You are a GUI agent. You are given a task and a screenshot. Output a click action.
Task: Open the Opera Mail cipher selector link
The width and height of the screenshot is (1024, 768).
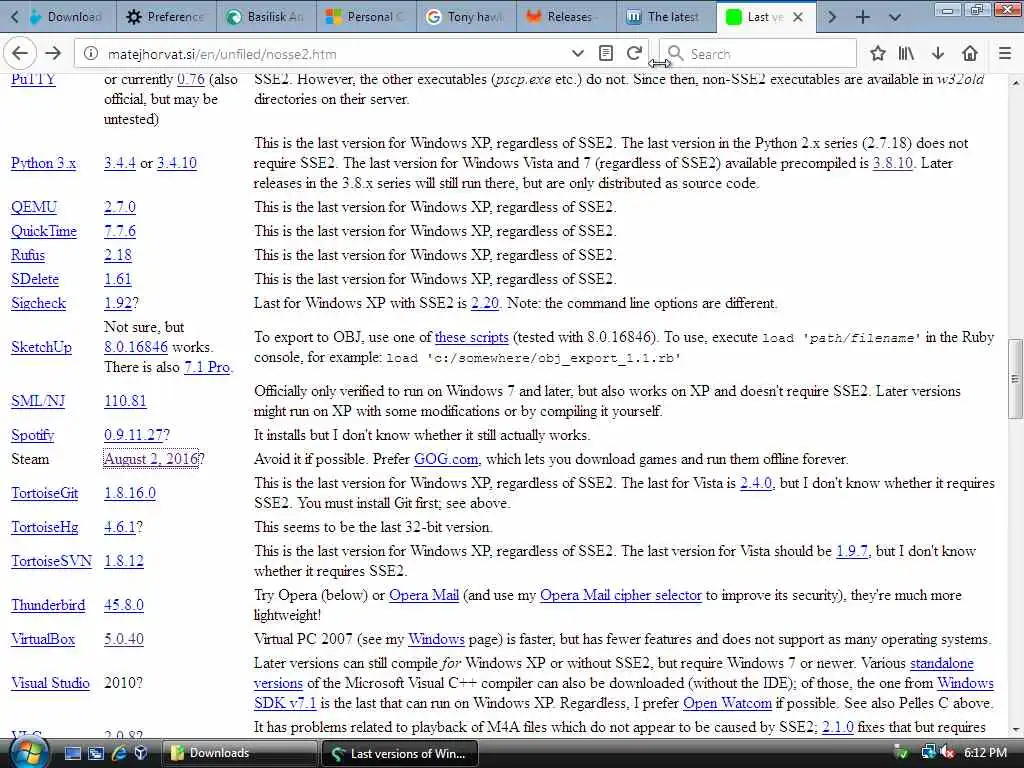tap(620, 596)
